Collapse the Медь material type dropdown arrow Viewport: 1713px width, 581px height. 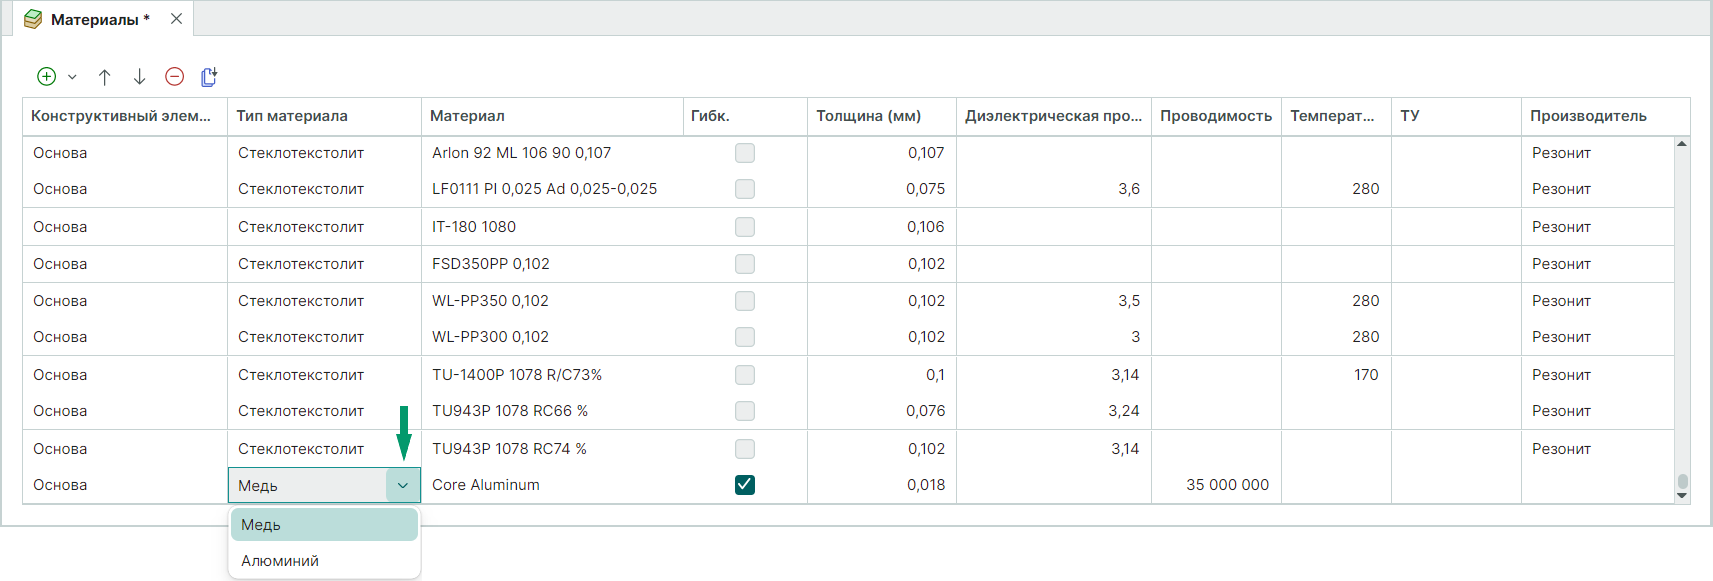[x=403, y=486]
